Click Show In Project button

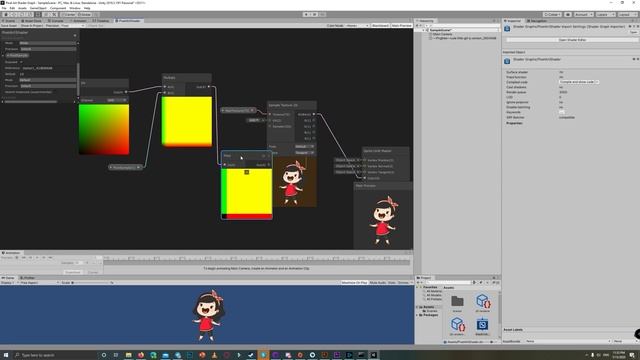click(31, 26)
